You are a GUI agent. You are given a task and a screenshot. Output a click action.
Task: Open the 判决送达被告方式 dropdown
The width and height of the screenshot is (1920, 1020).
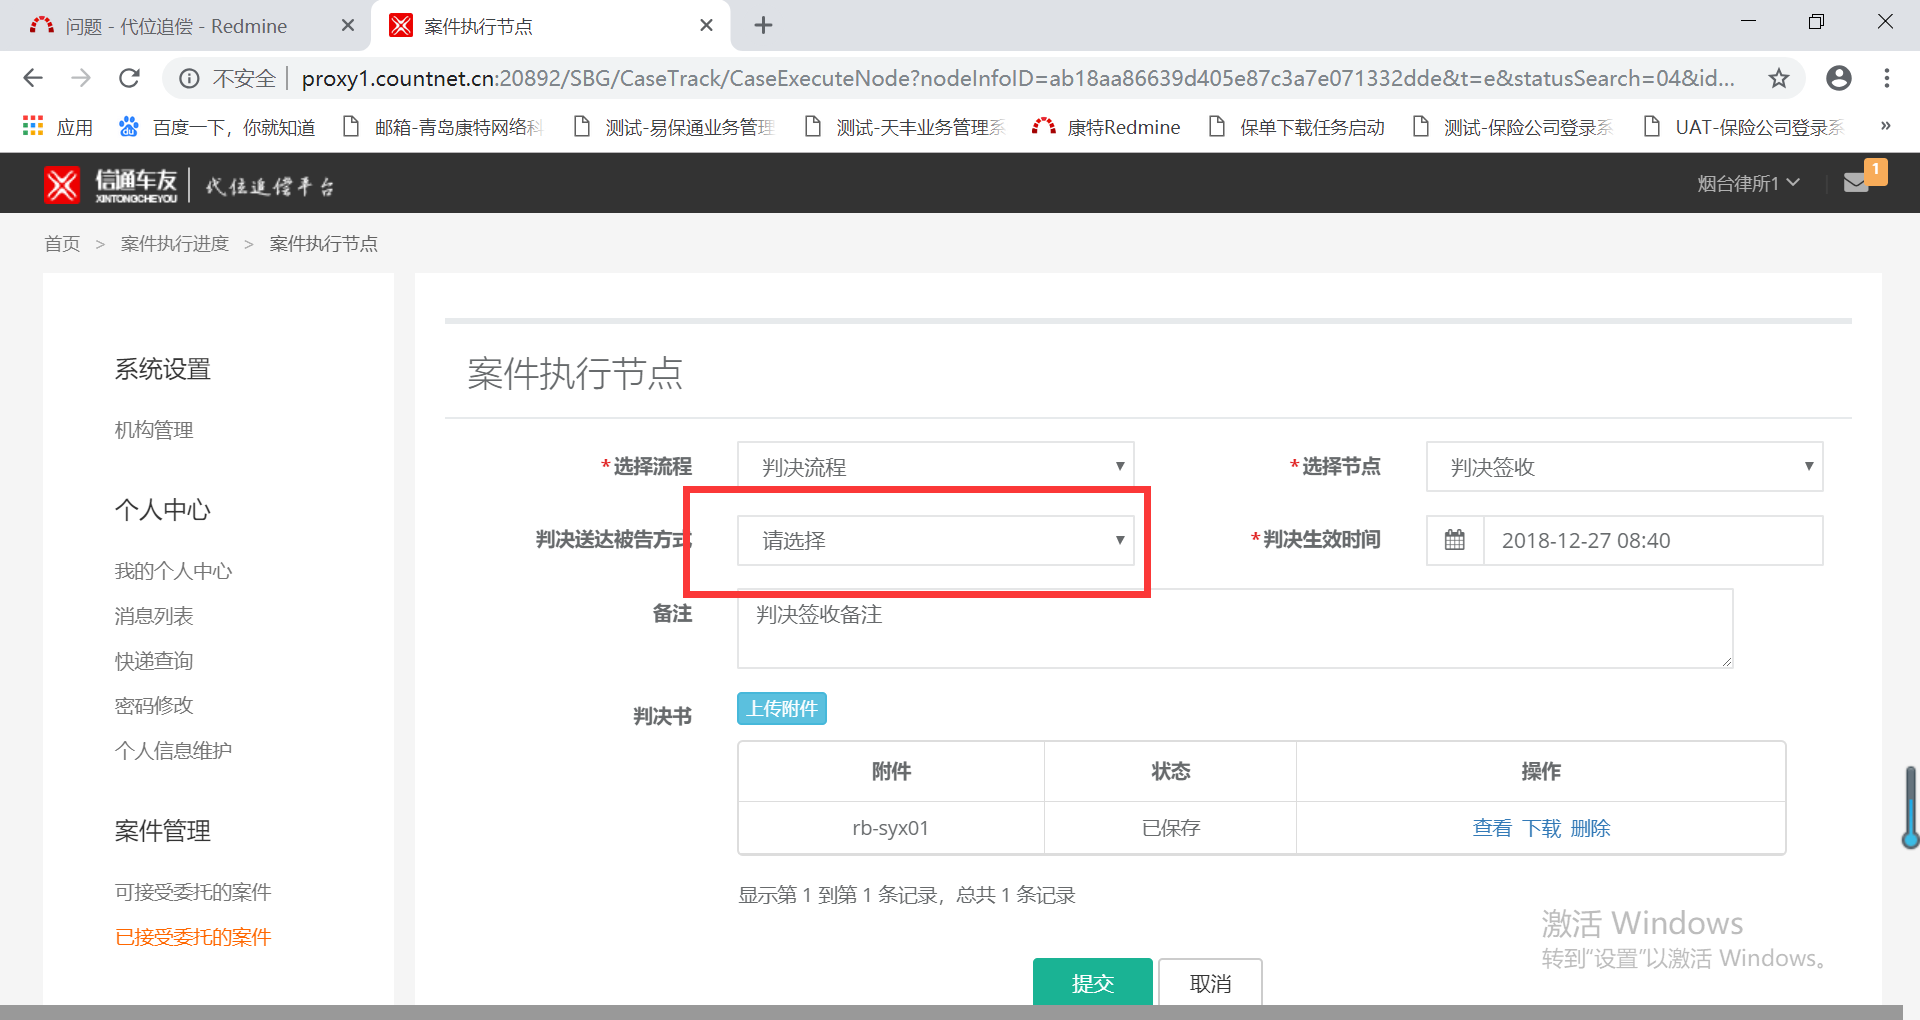pos(935,540)
